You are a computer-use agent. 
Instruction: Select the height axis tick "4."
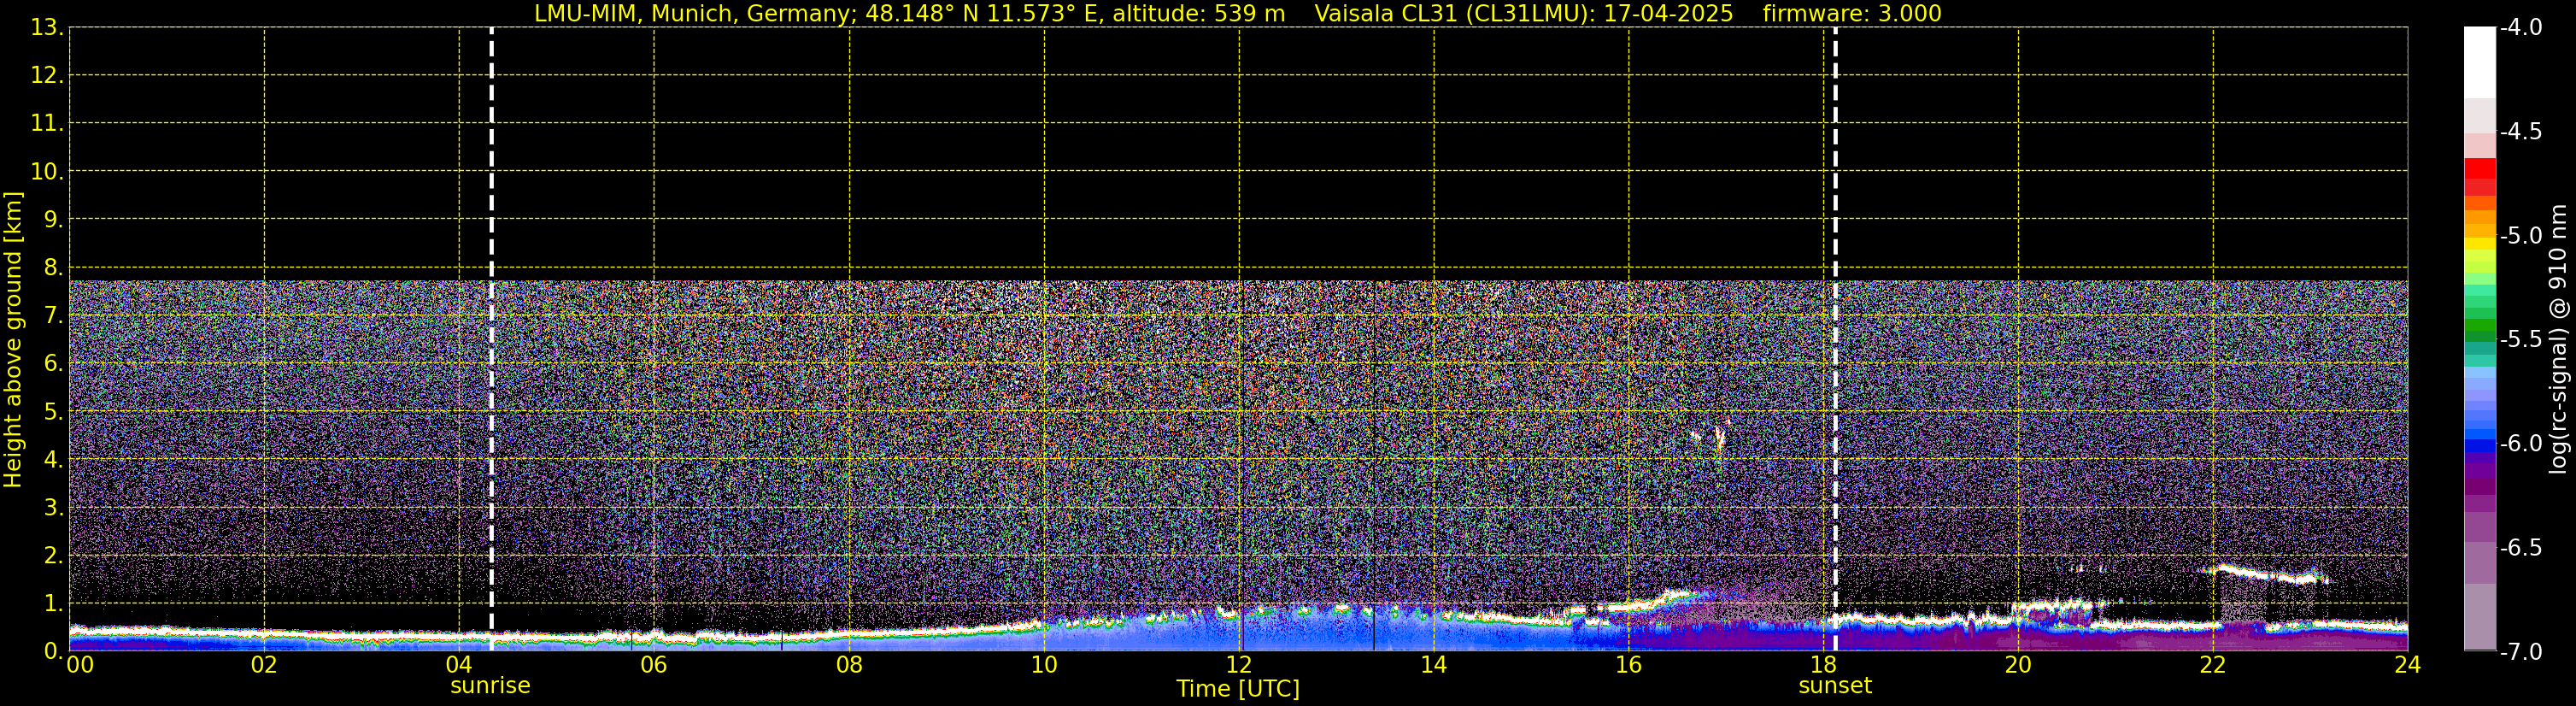click(53, 460)
